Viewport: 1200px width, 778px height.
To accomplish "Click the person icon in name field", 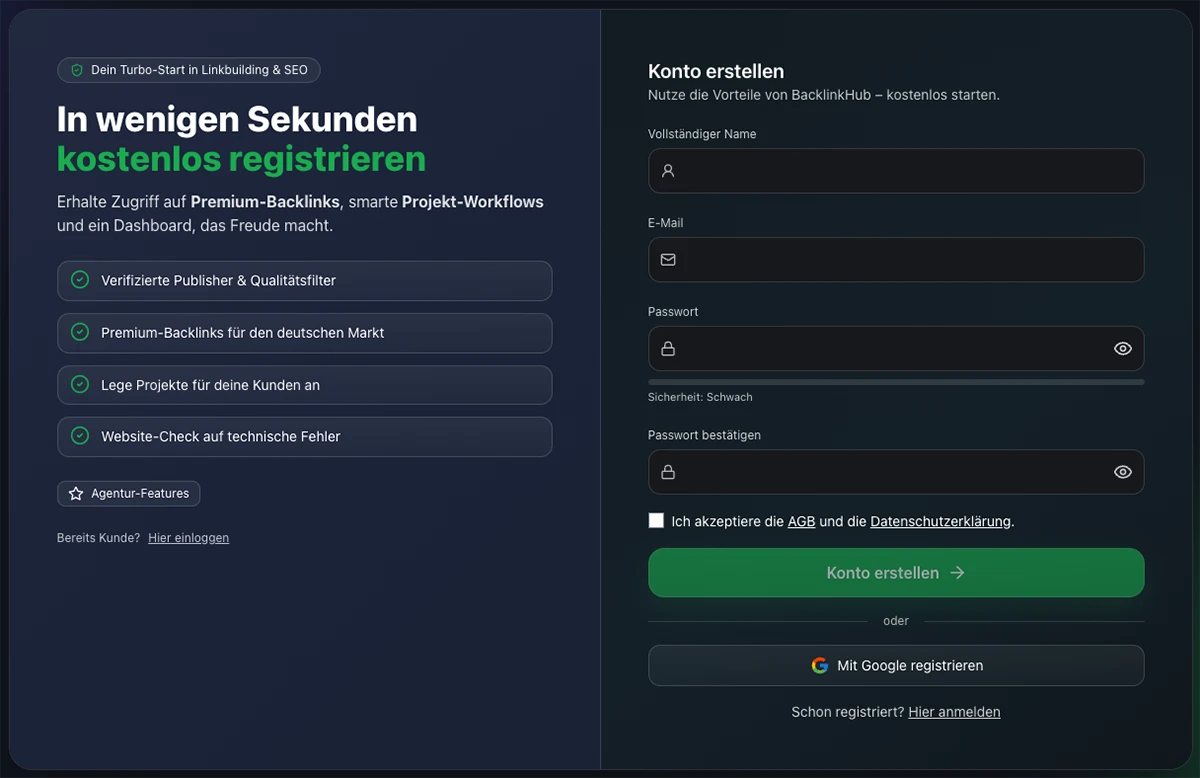I will [668, 171].
